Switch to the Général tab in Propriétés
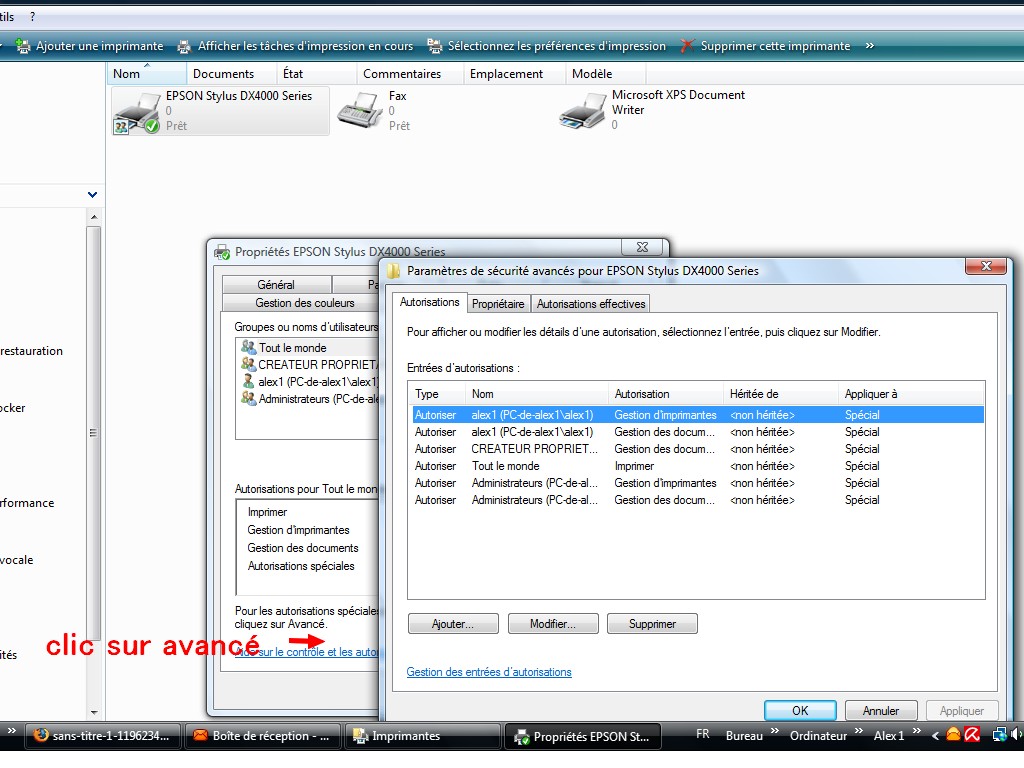This screenshot has height=768, width=1024. click(x=276, y=285)
